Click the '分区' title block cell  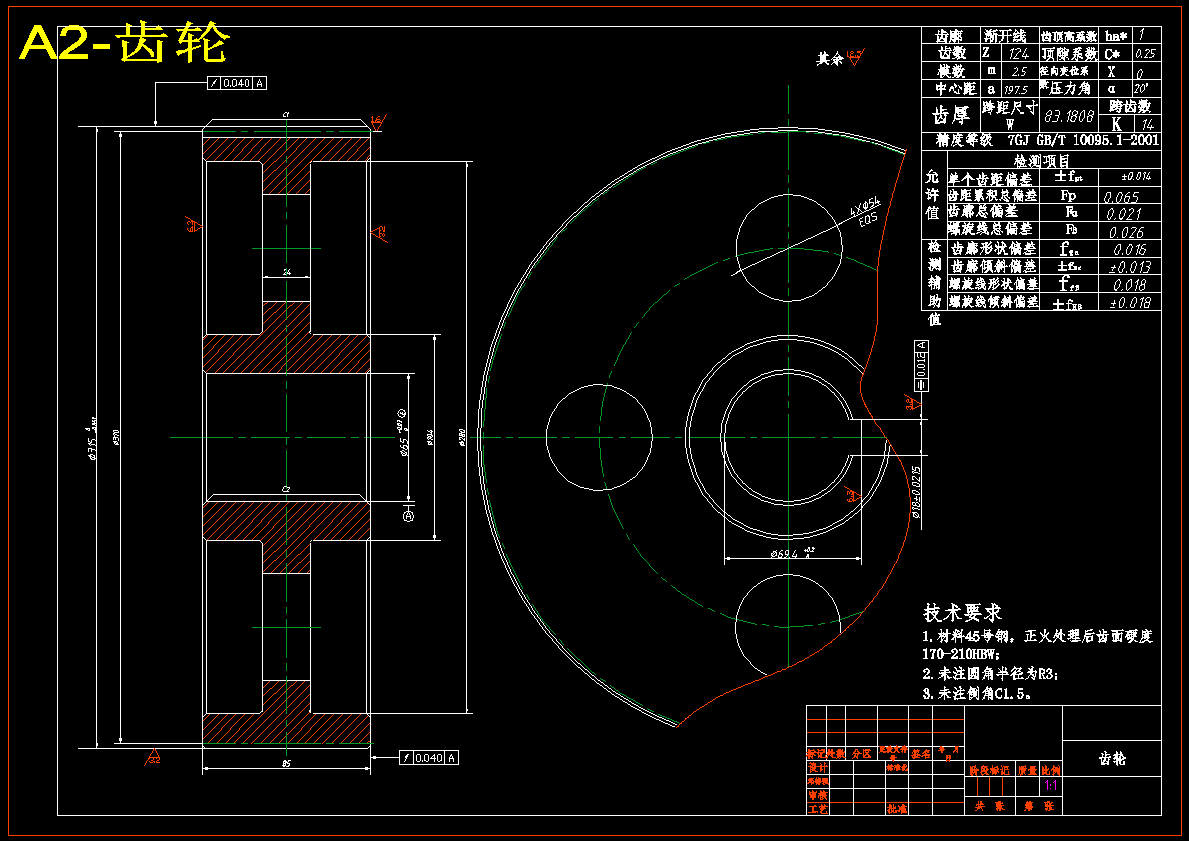[861, 754]
